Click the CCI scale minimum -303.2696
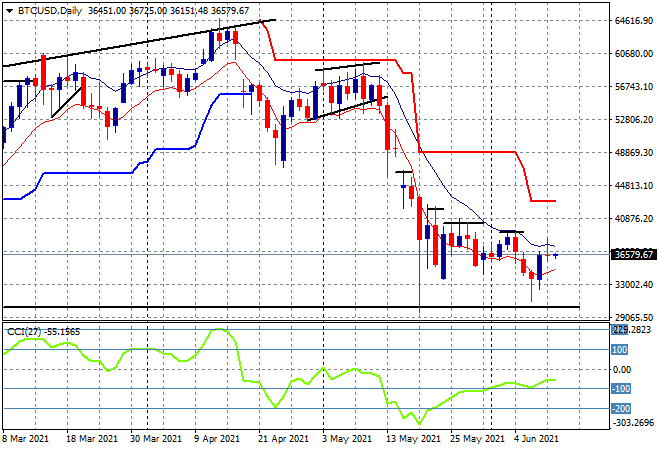Viewport: 660px width, 450px height. [633, 422]
